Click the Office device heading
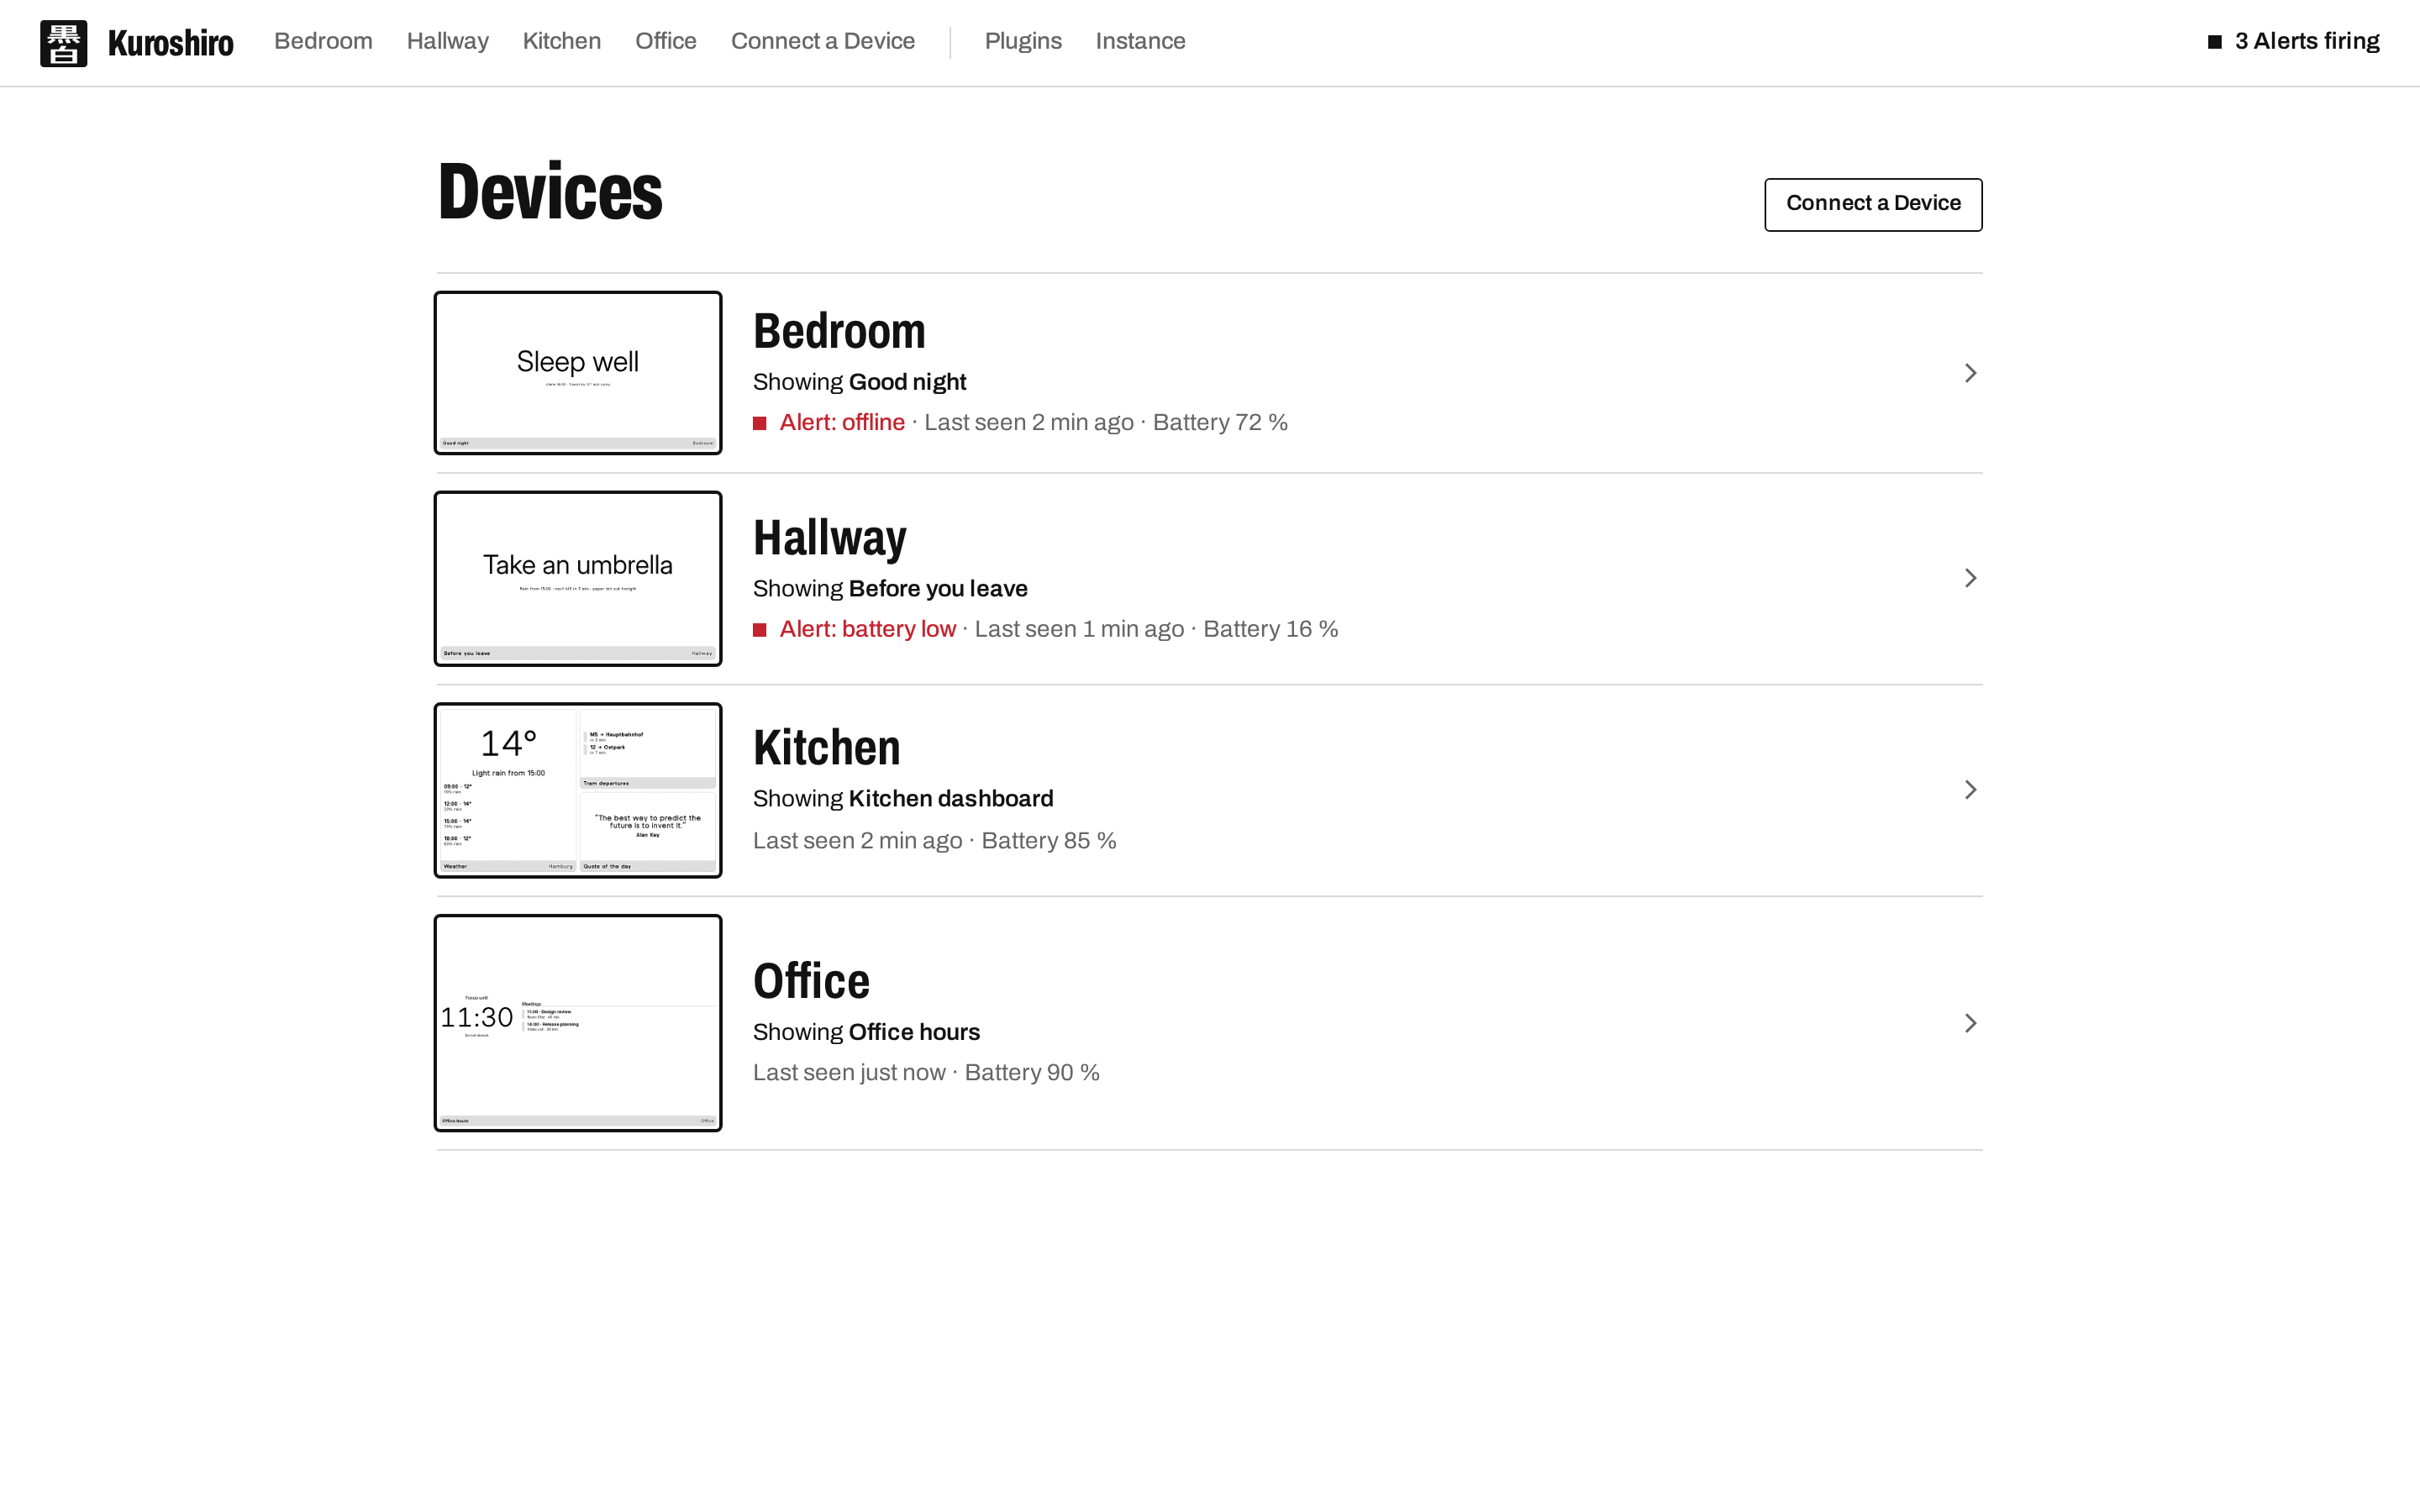 811,981
